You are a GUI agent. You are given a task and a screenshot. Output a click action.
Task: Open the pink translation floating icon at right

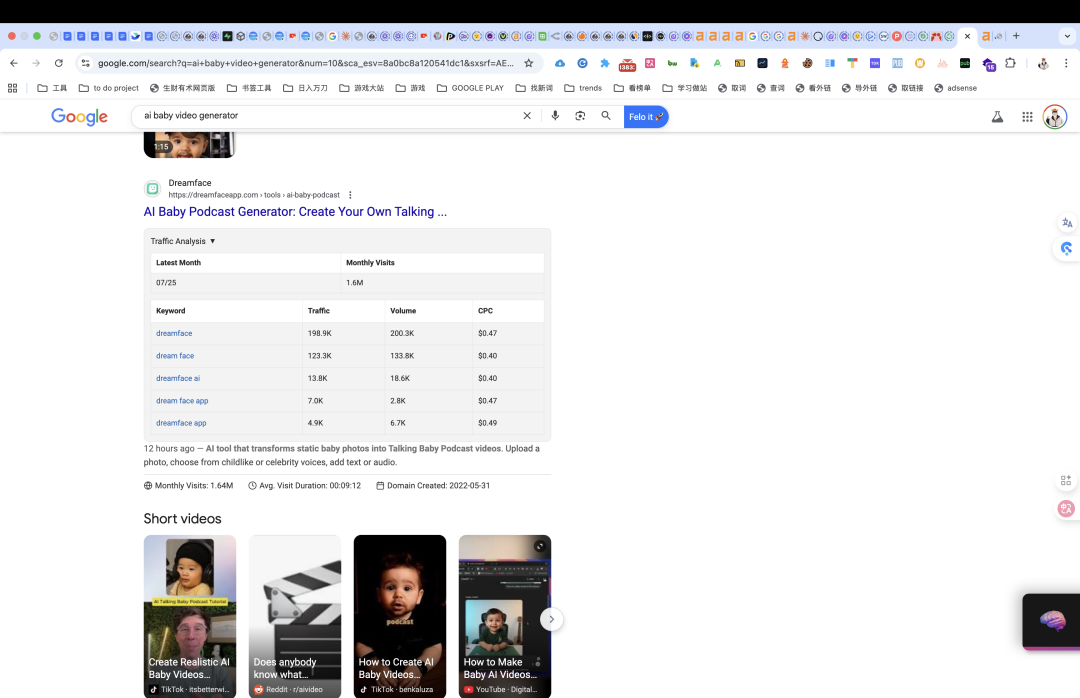tap(1066, 509)
